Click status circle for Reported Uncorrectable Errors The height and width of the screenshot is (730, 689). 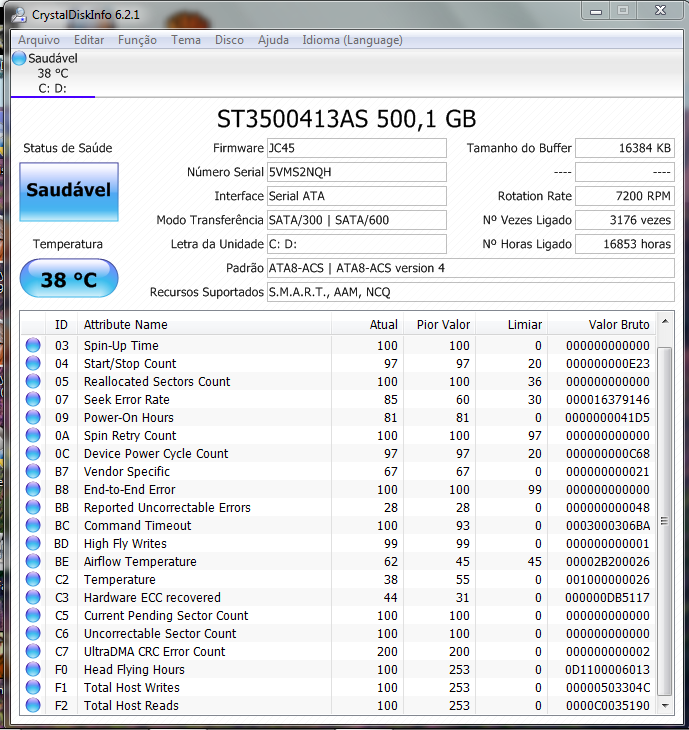pos(33,507)
